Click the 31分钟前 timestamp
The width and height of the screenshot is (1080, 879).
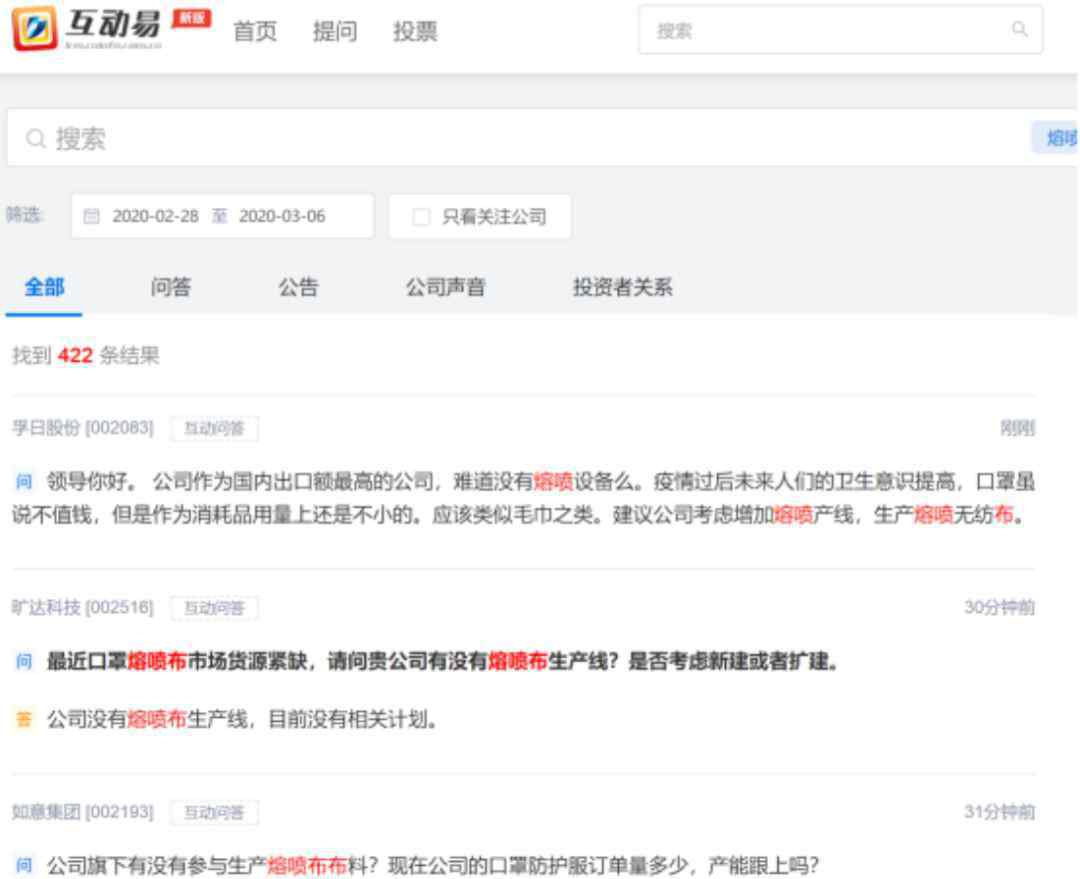(999, 811)
